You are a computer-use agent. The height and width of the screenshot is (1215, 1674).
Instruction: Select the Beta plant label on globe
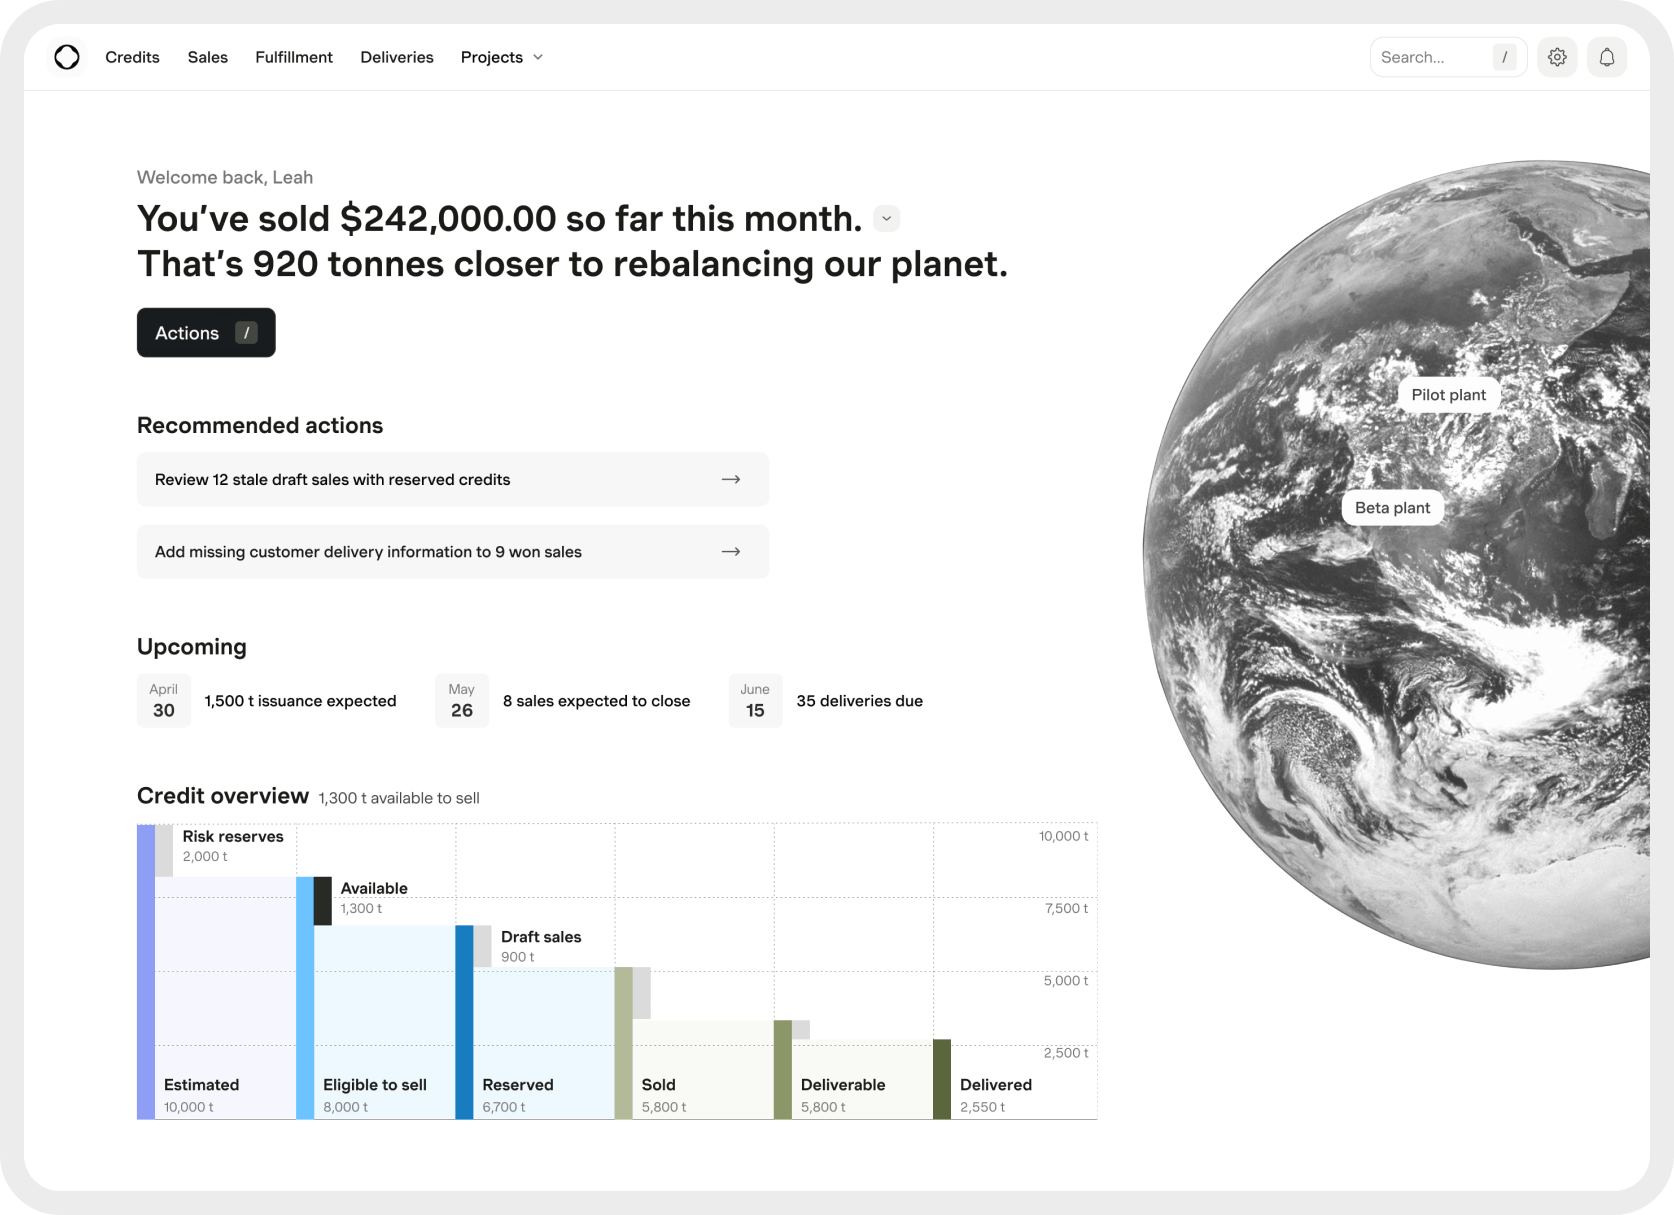point(1392,507)
